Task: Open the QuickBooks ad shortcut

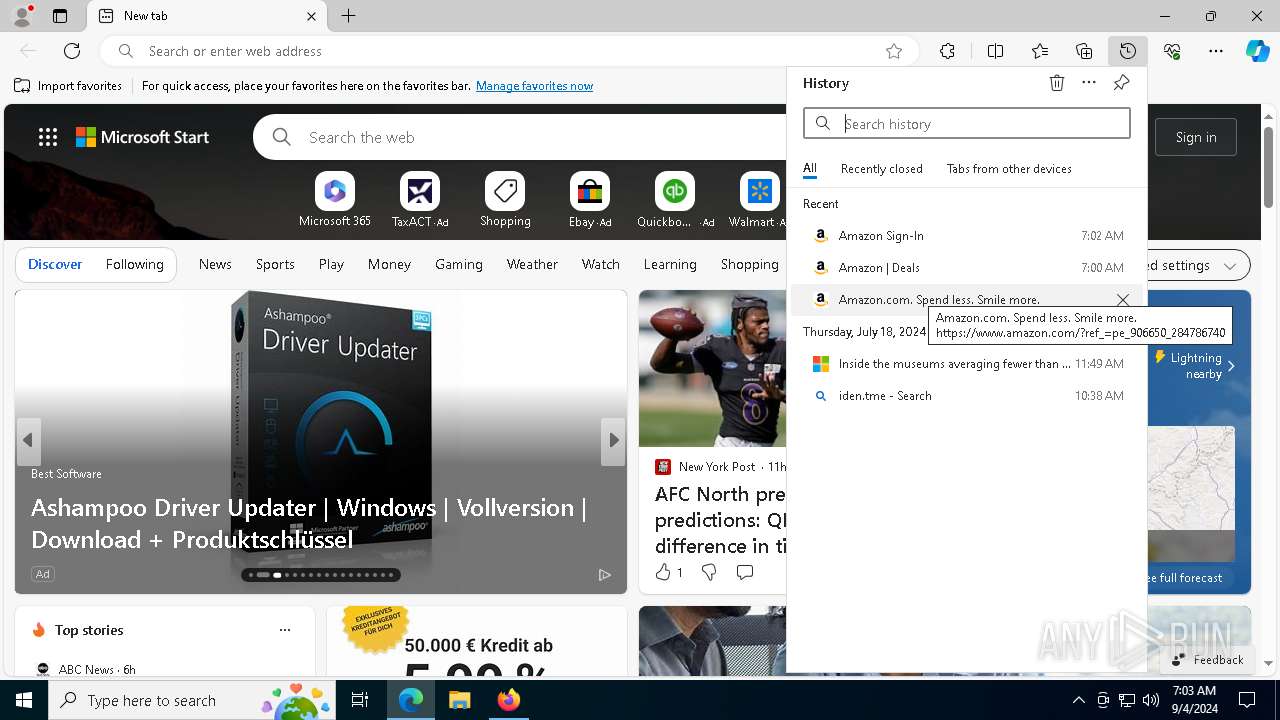Action: 675,200
